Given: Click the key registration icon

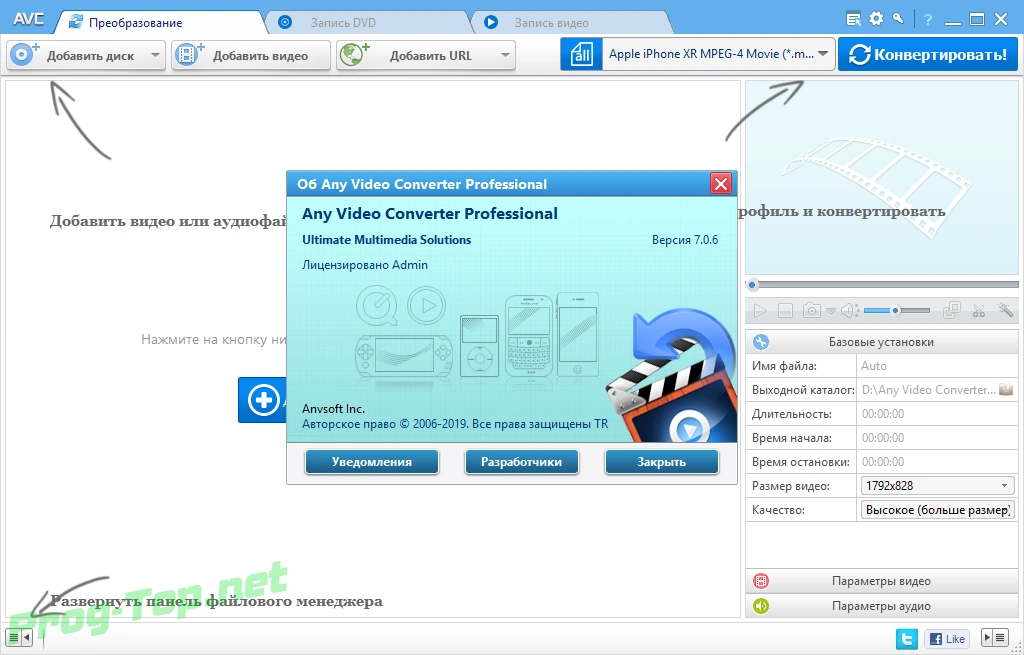Looking at the screenshot, I should click(899, 18).
